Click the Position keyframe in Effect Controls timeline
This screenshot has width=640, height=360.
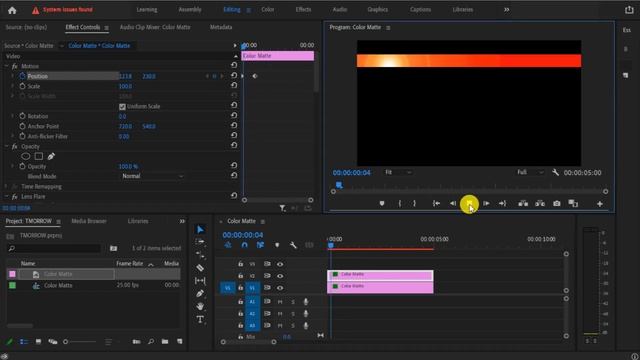255,76
